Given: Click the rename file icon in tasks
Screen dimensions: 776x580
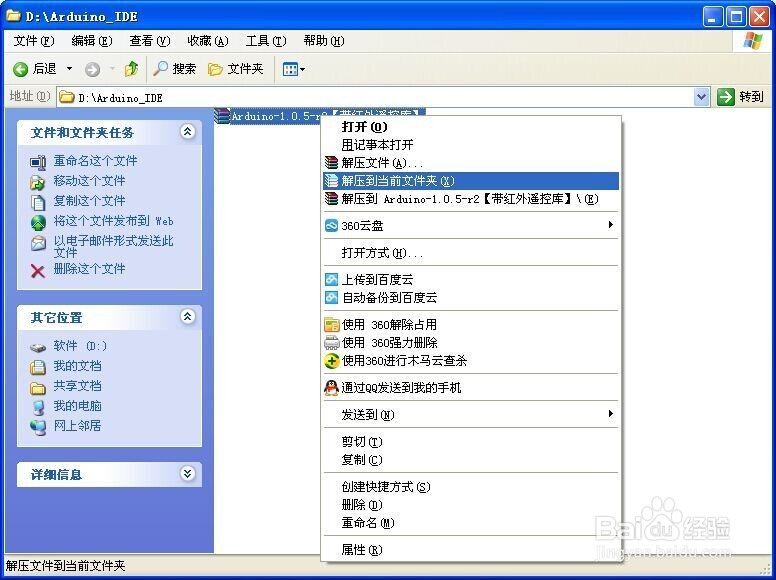Looking at the screenshot, I should click(x=38, y=162).
